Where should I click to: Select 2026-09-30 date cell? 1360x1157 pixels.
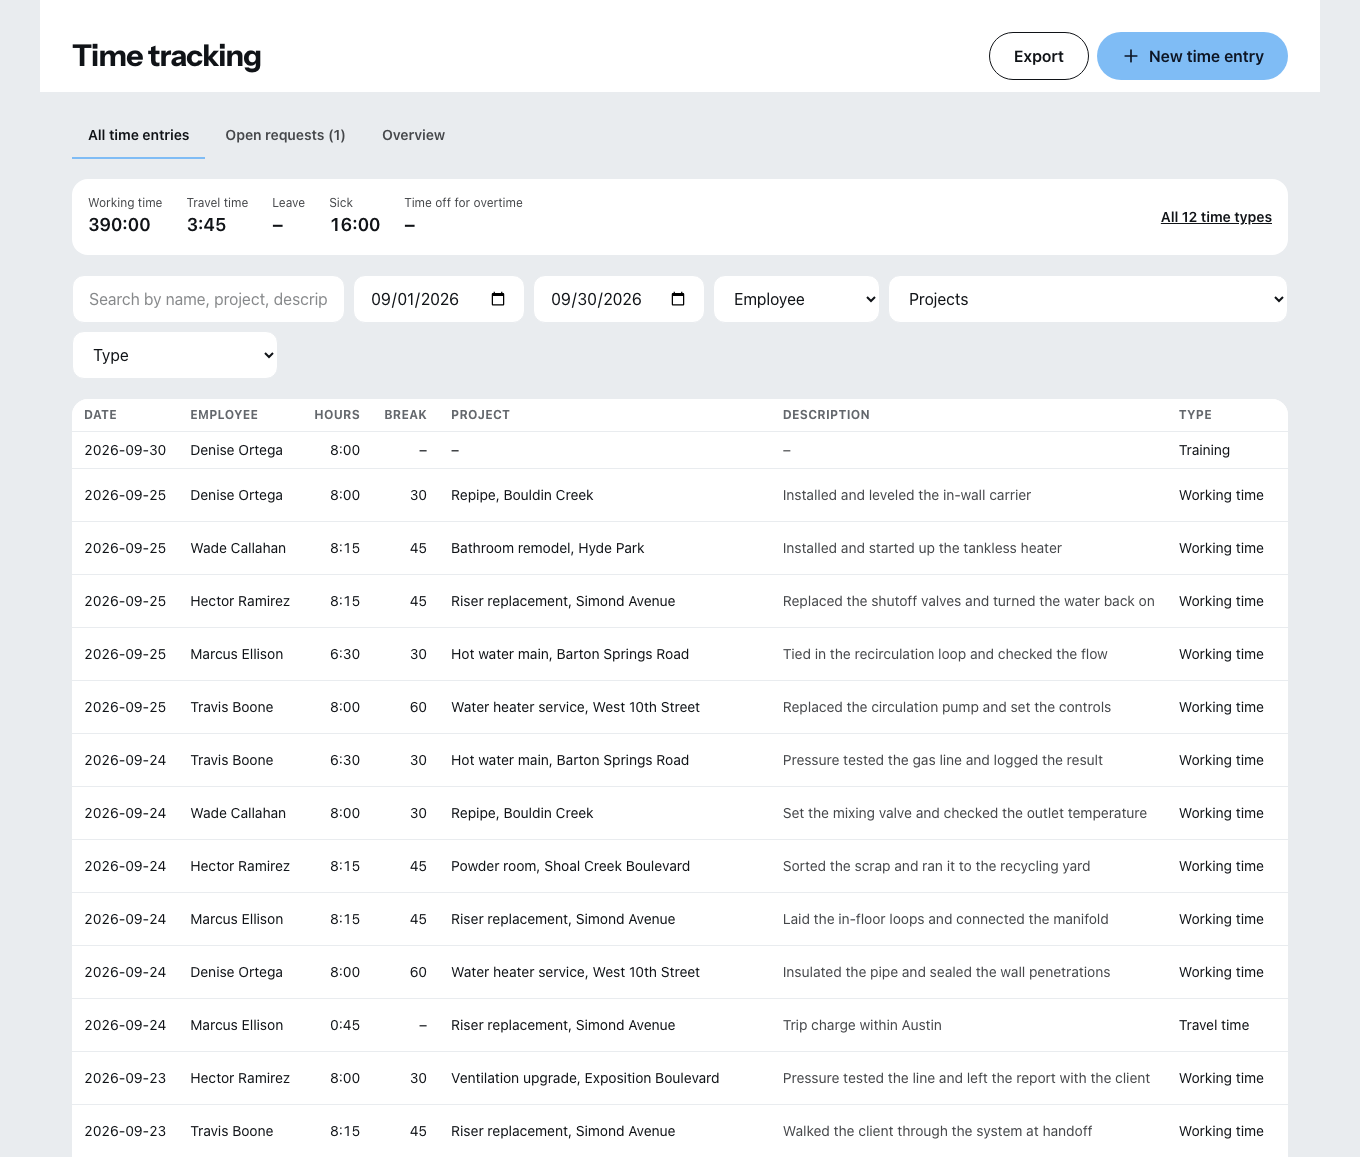125,450
